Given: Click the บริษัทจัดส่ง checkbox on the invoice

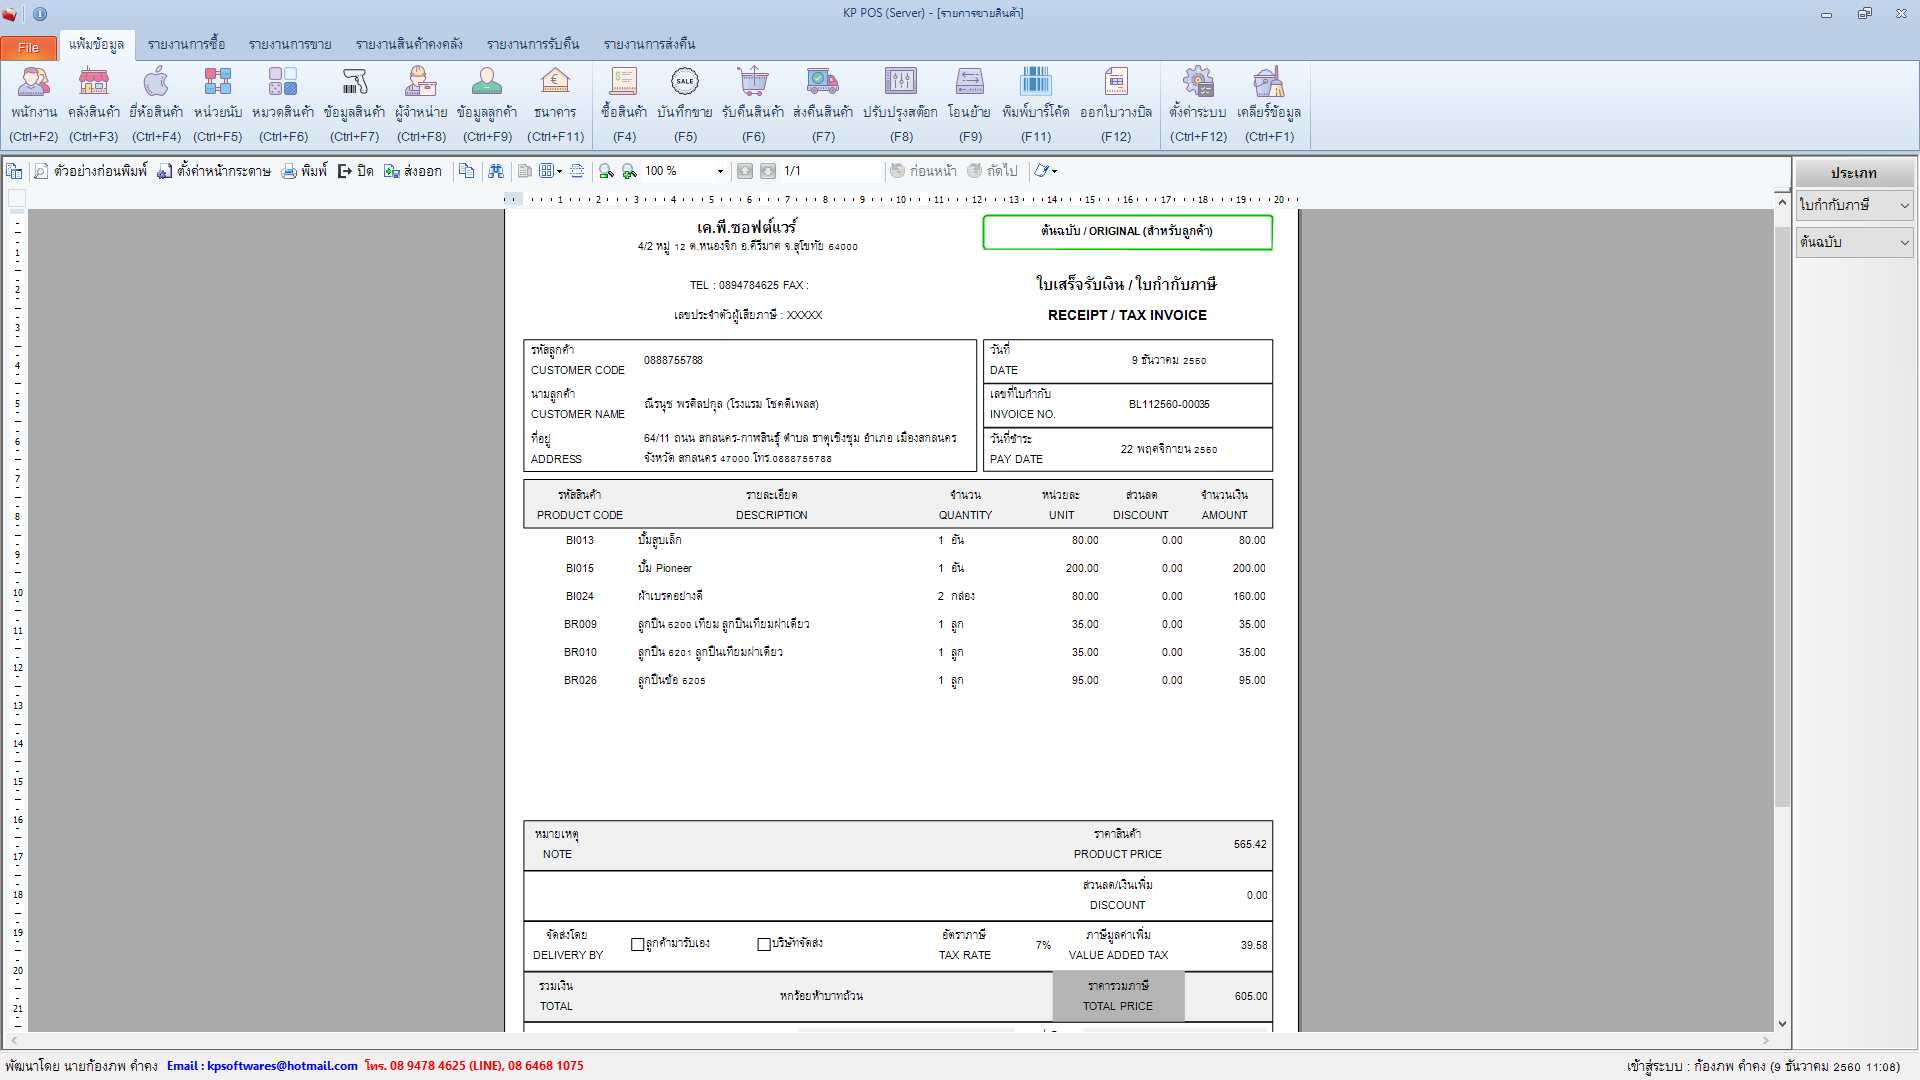Looking at the screenshot, I should coord(764,944).
